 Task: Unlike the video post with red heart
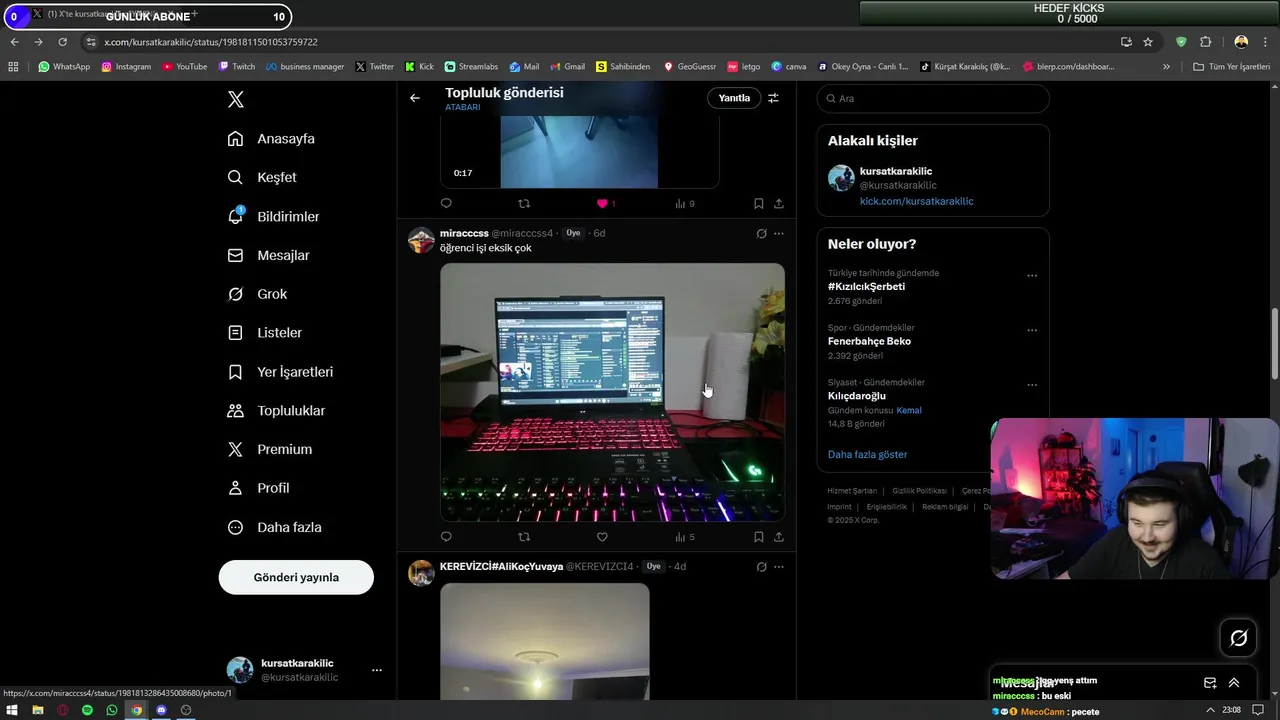coord(602,203)
